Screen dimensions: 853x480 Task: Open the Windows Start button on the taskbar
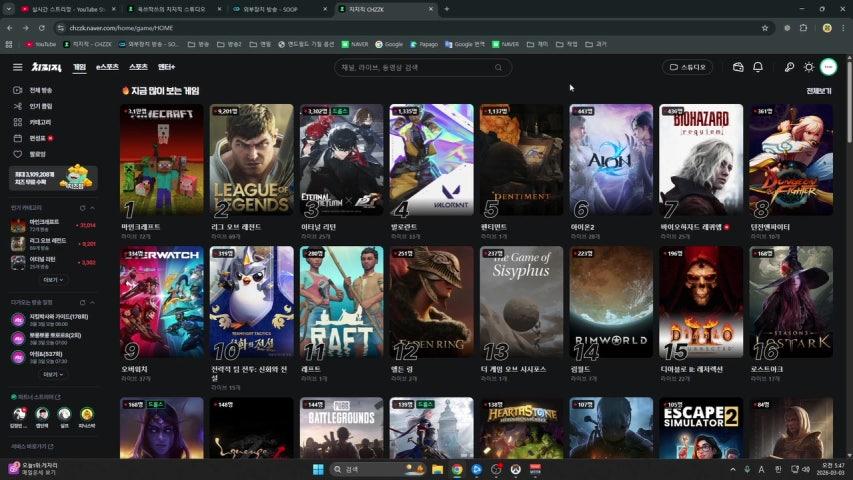[318, 469]
